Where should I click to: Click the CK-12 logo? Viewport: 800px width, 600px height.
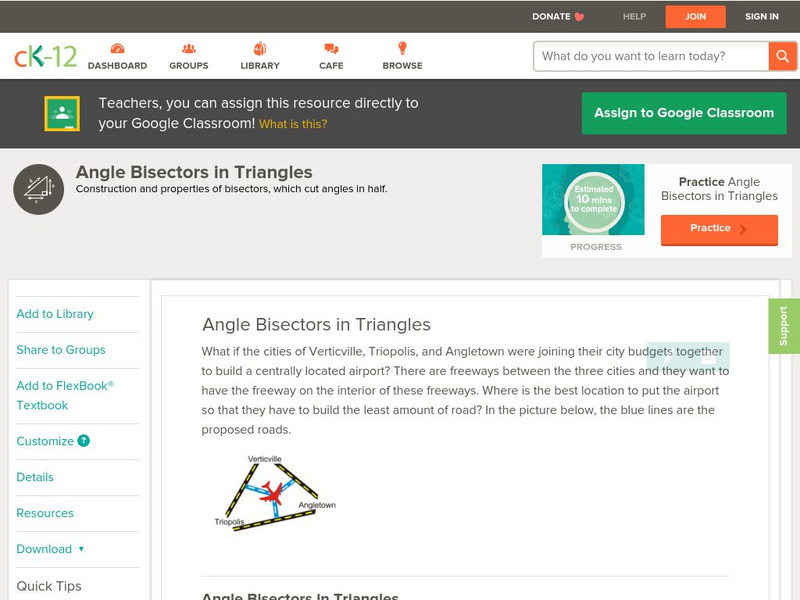[45, 56]
